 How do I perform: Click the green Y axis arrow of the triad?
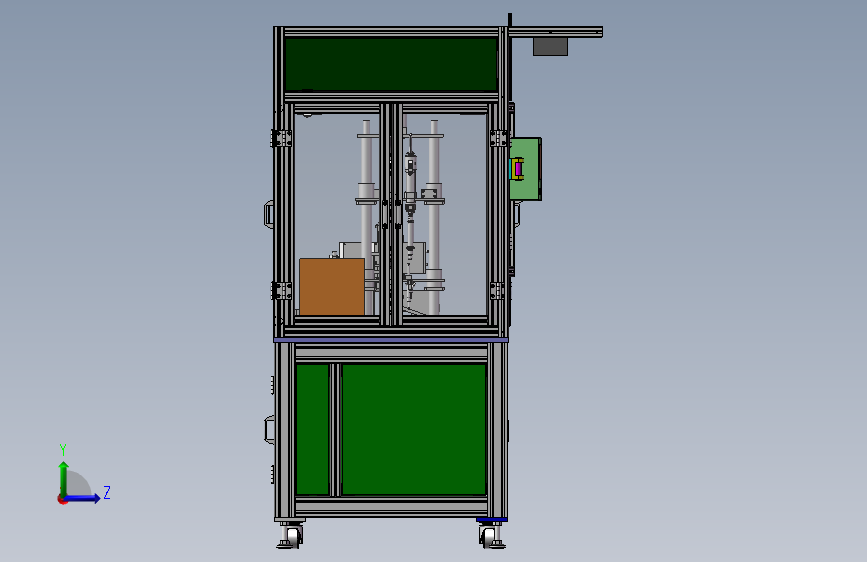click(x=64, y=479)
